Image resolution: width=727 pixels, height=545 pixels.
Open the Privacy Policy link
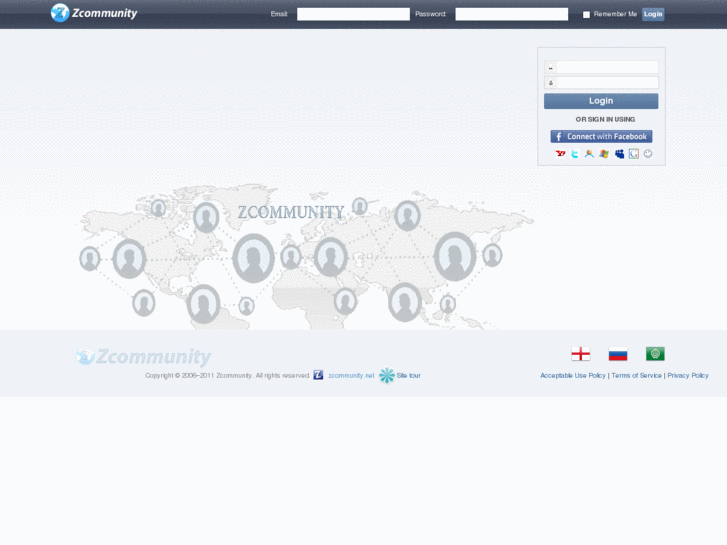click(x=688, y=376)
